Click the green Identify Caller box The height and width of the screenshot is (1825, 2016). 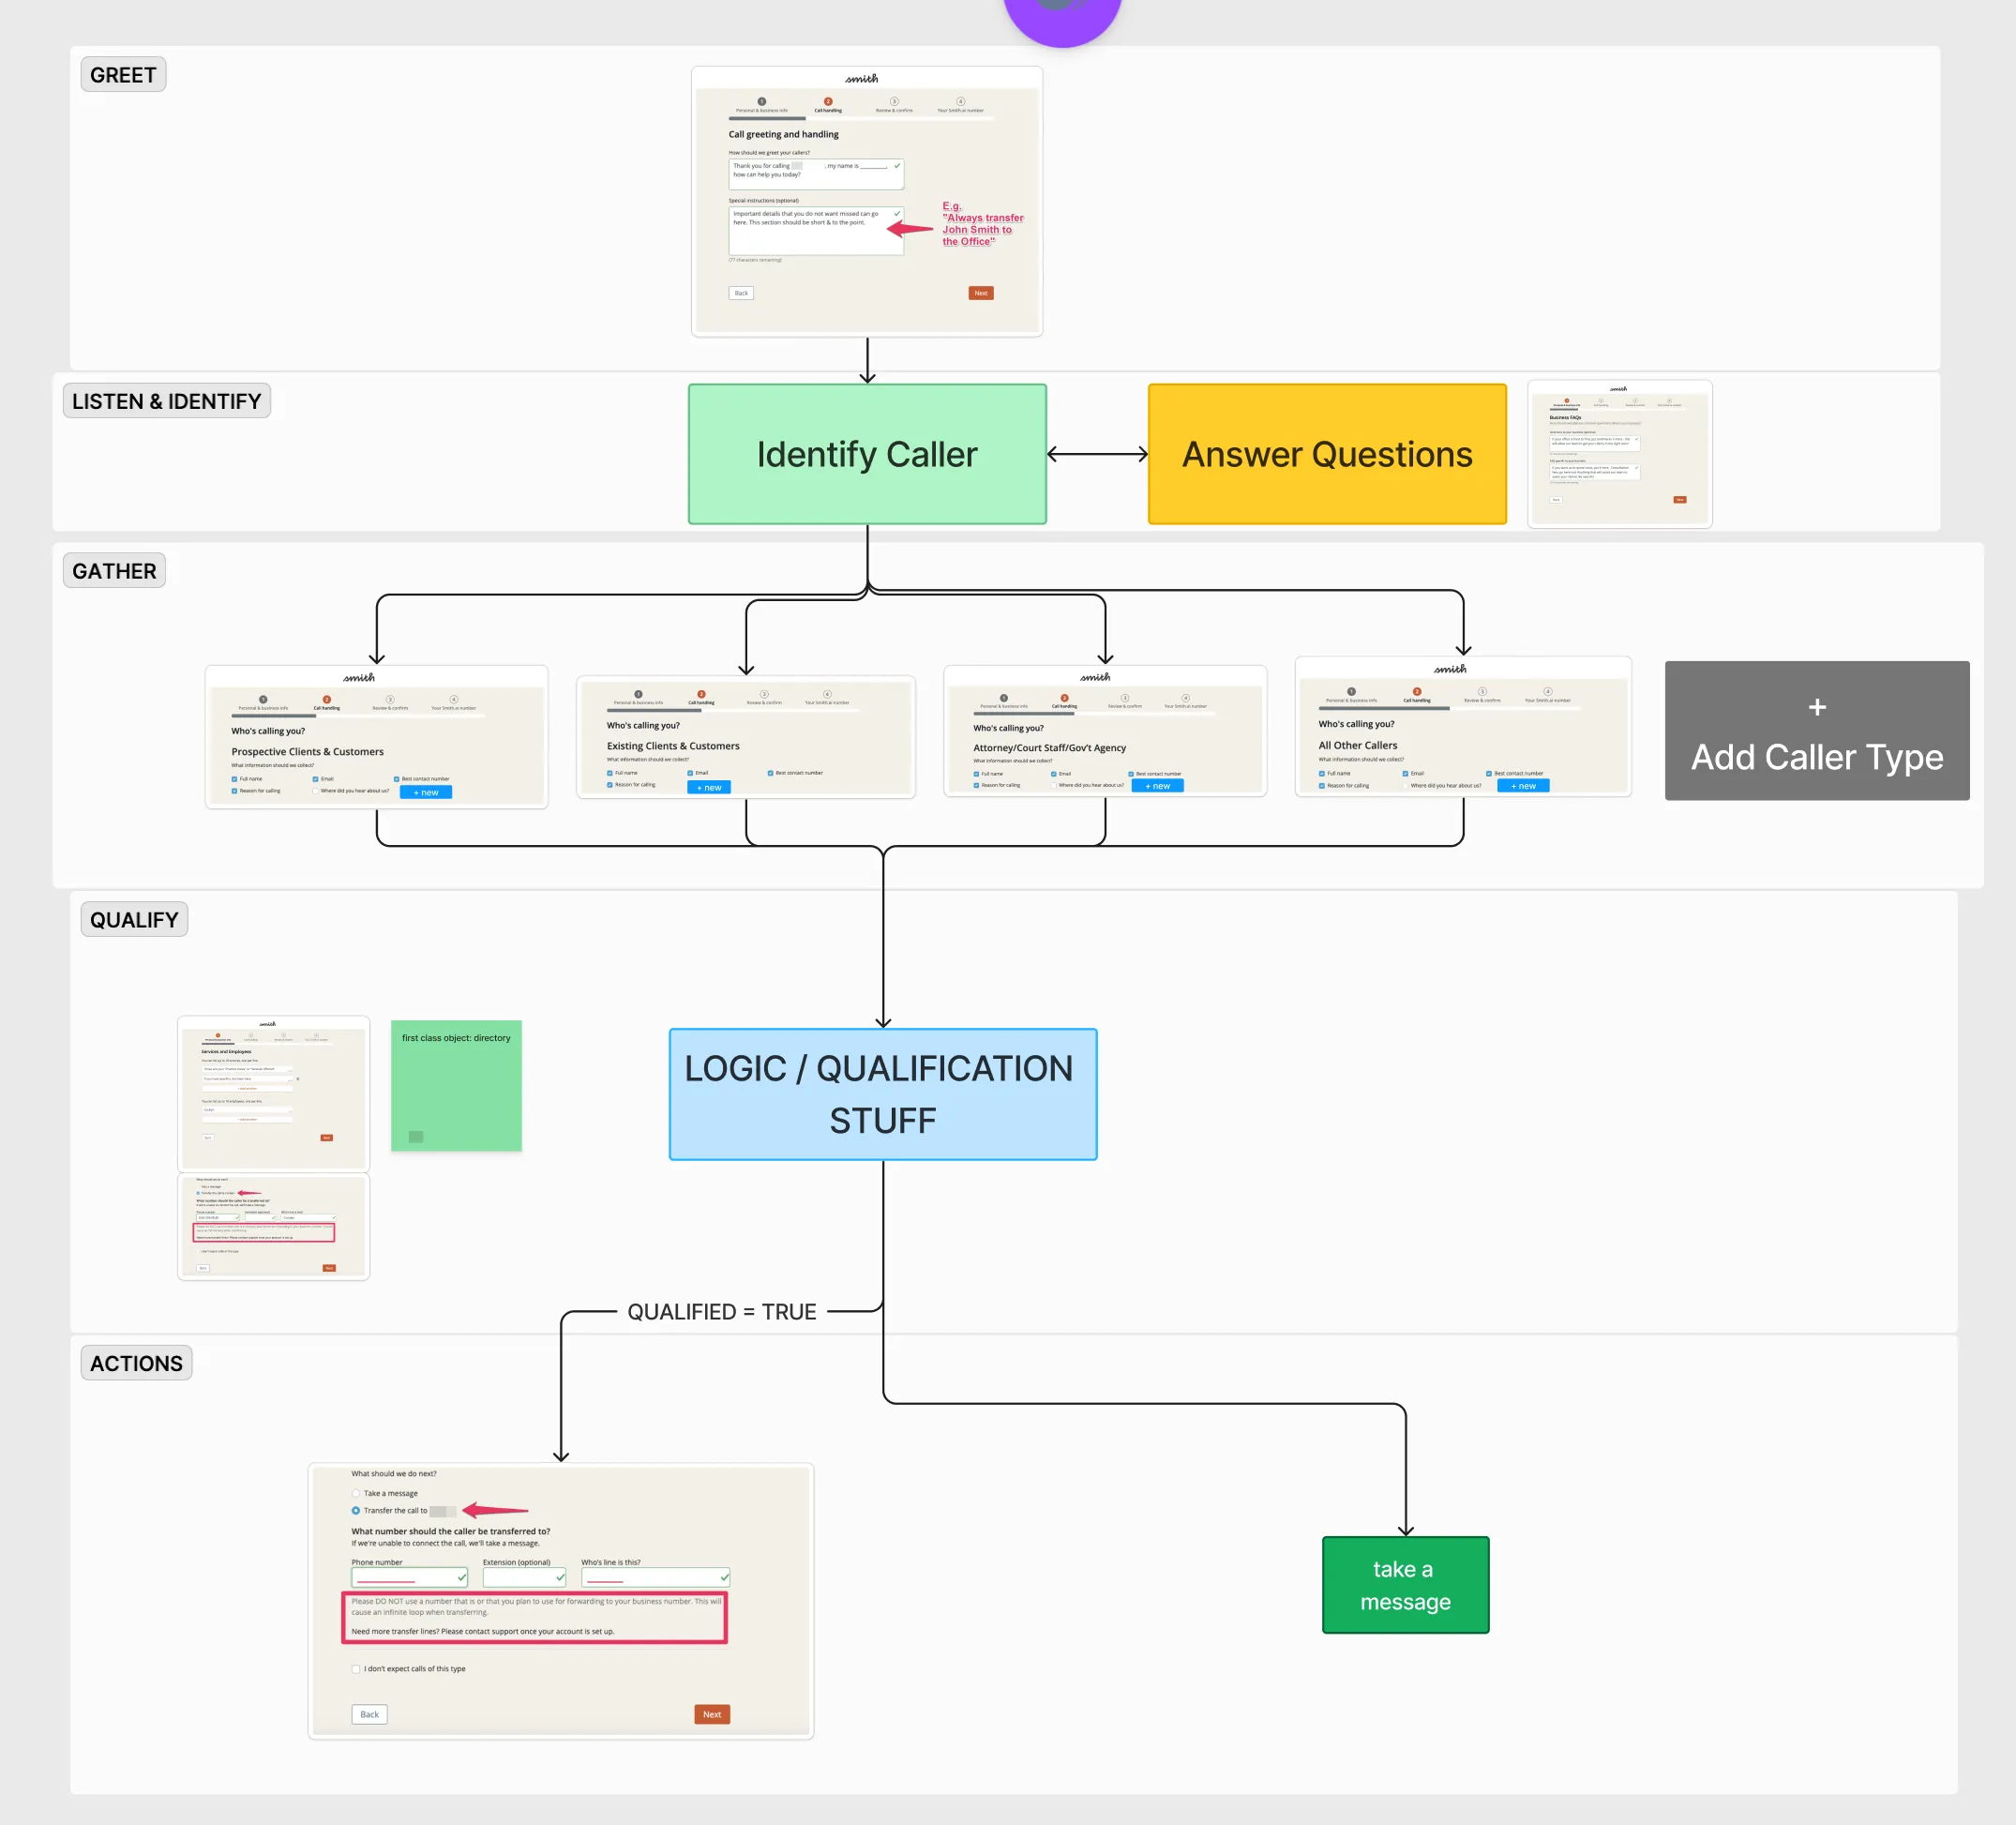(x=867, y=454)
